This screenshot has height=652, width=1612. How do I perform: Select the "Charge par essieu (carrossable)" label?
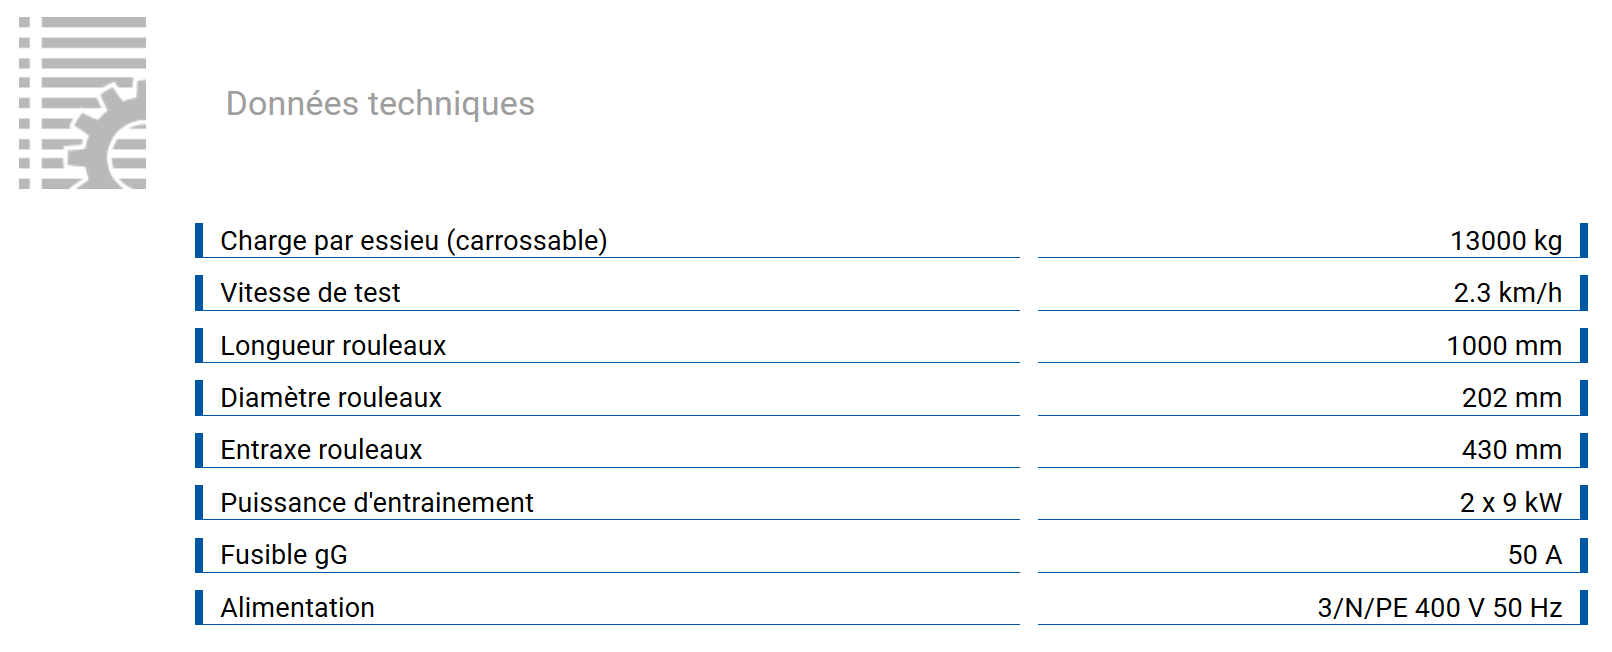coord(413,241)
